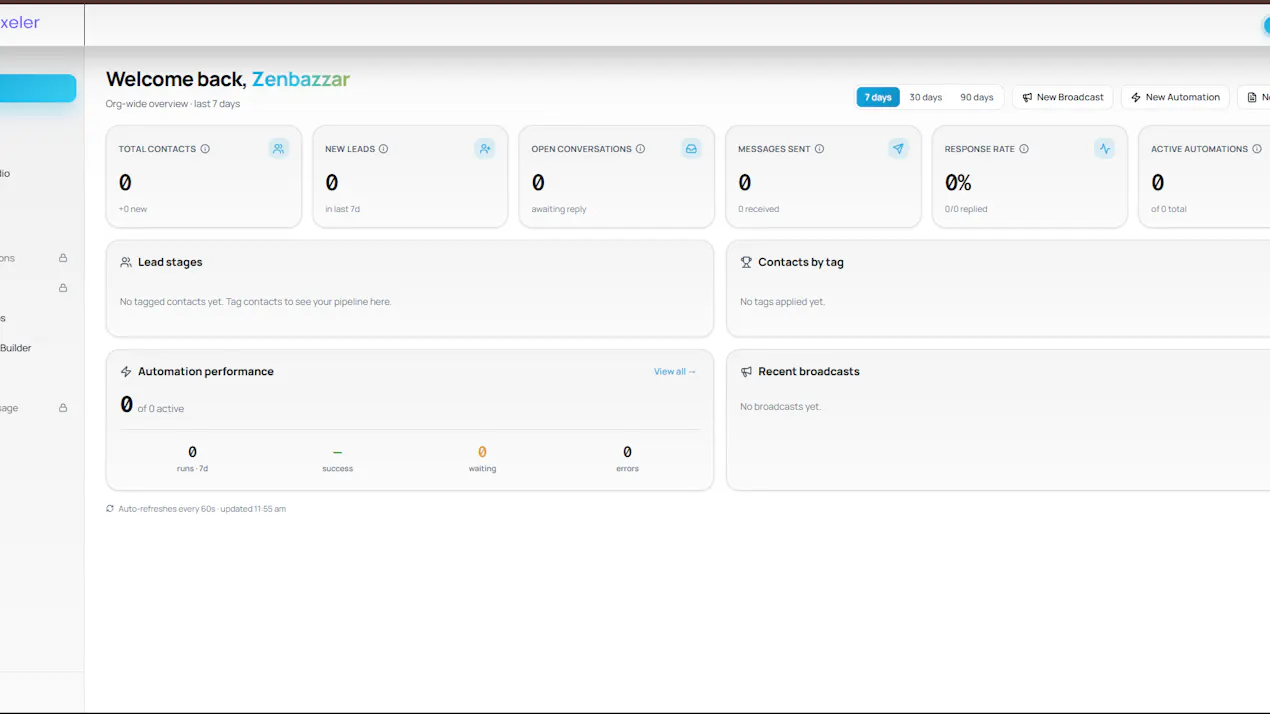Image resolution: width=1270 pixels, height=714 pixels.
Task: Click the 'No tags applied yet.' message
Action: 783,302
